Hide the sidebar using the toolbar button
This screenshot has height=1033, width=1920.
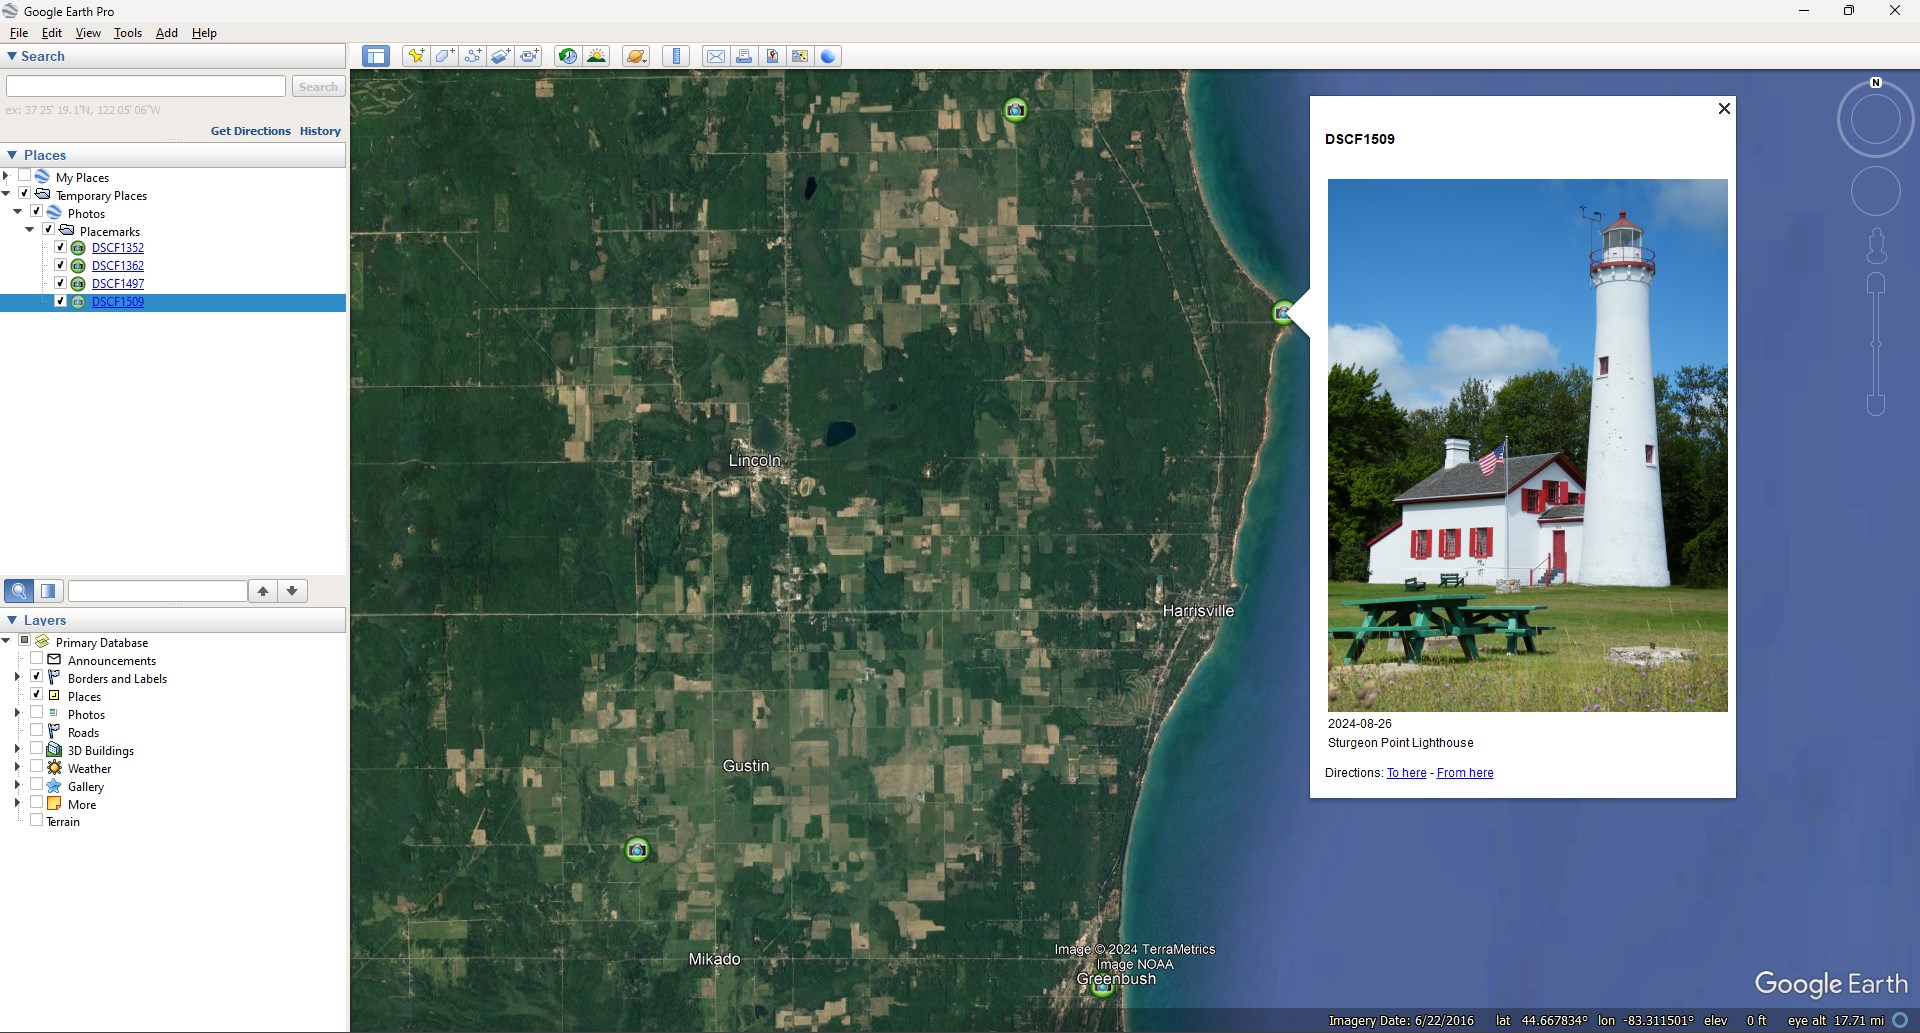tap(376, 56)
